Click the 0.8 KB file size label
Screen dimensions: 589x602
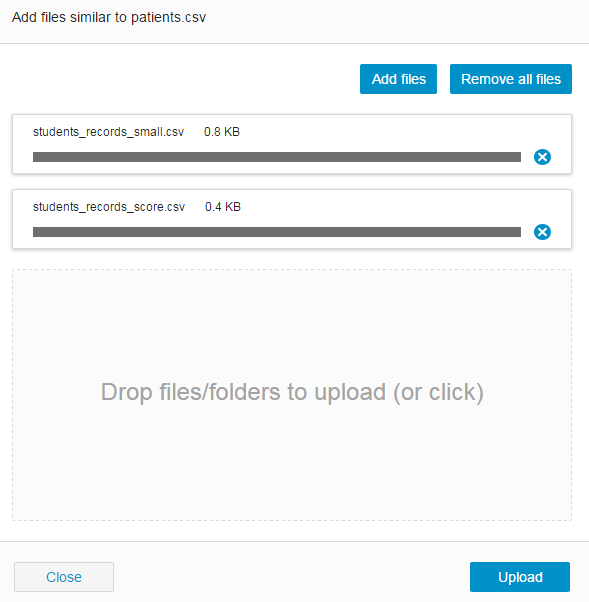(222, 132)
